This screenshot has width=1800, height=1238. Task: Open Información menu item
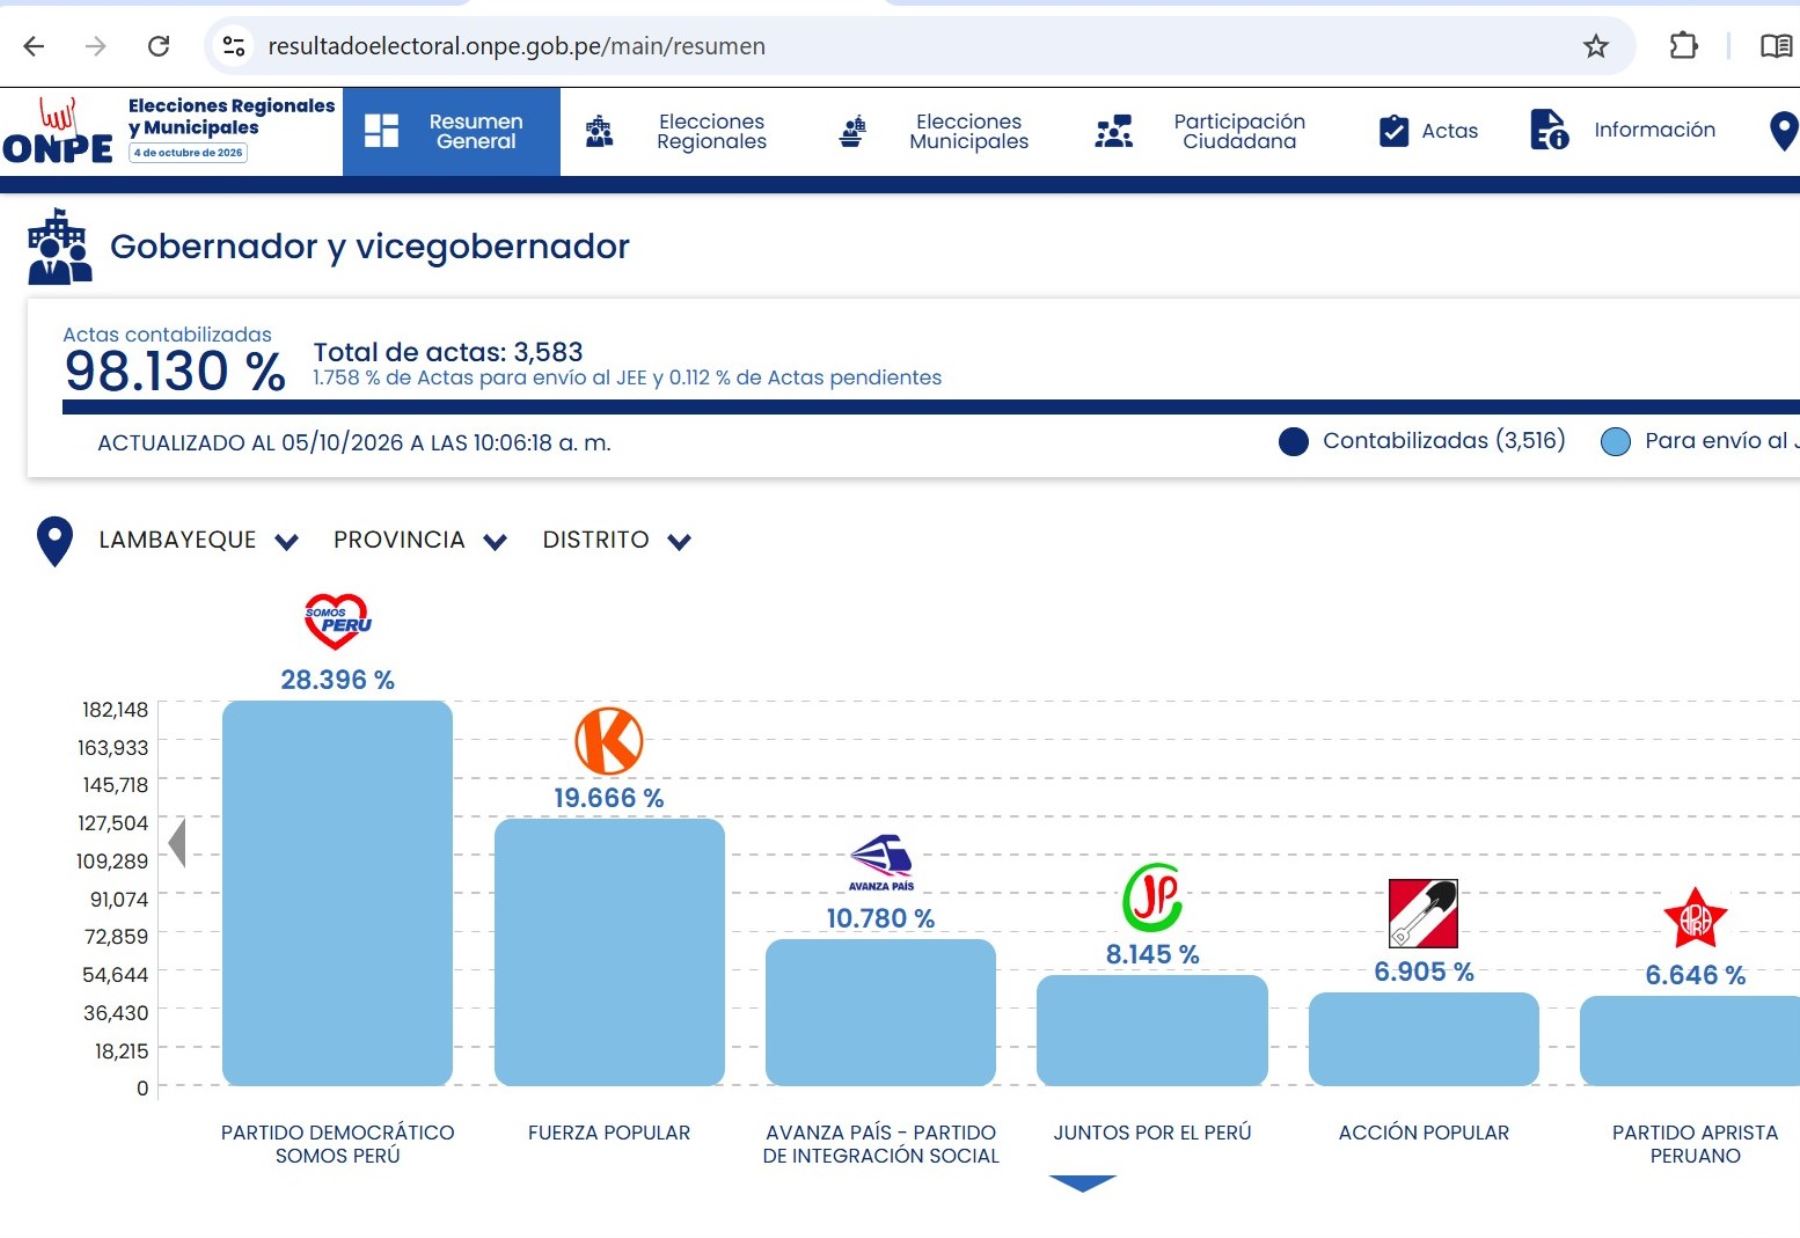[x=1654, y=130]
